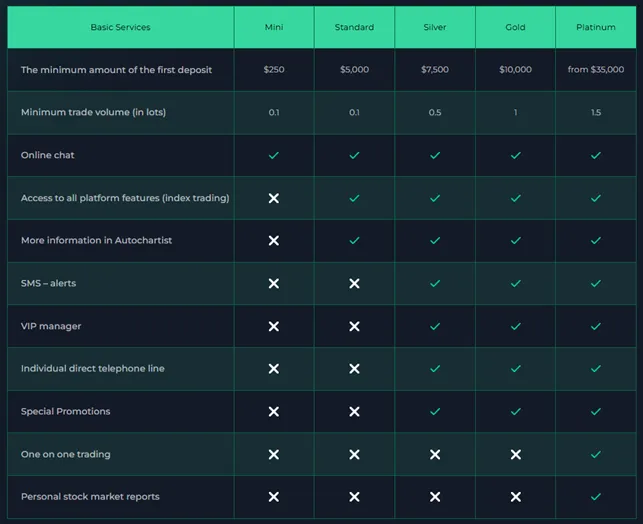Click Gold checkmark for Individual direct telephone line

tap(516, 369)
